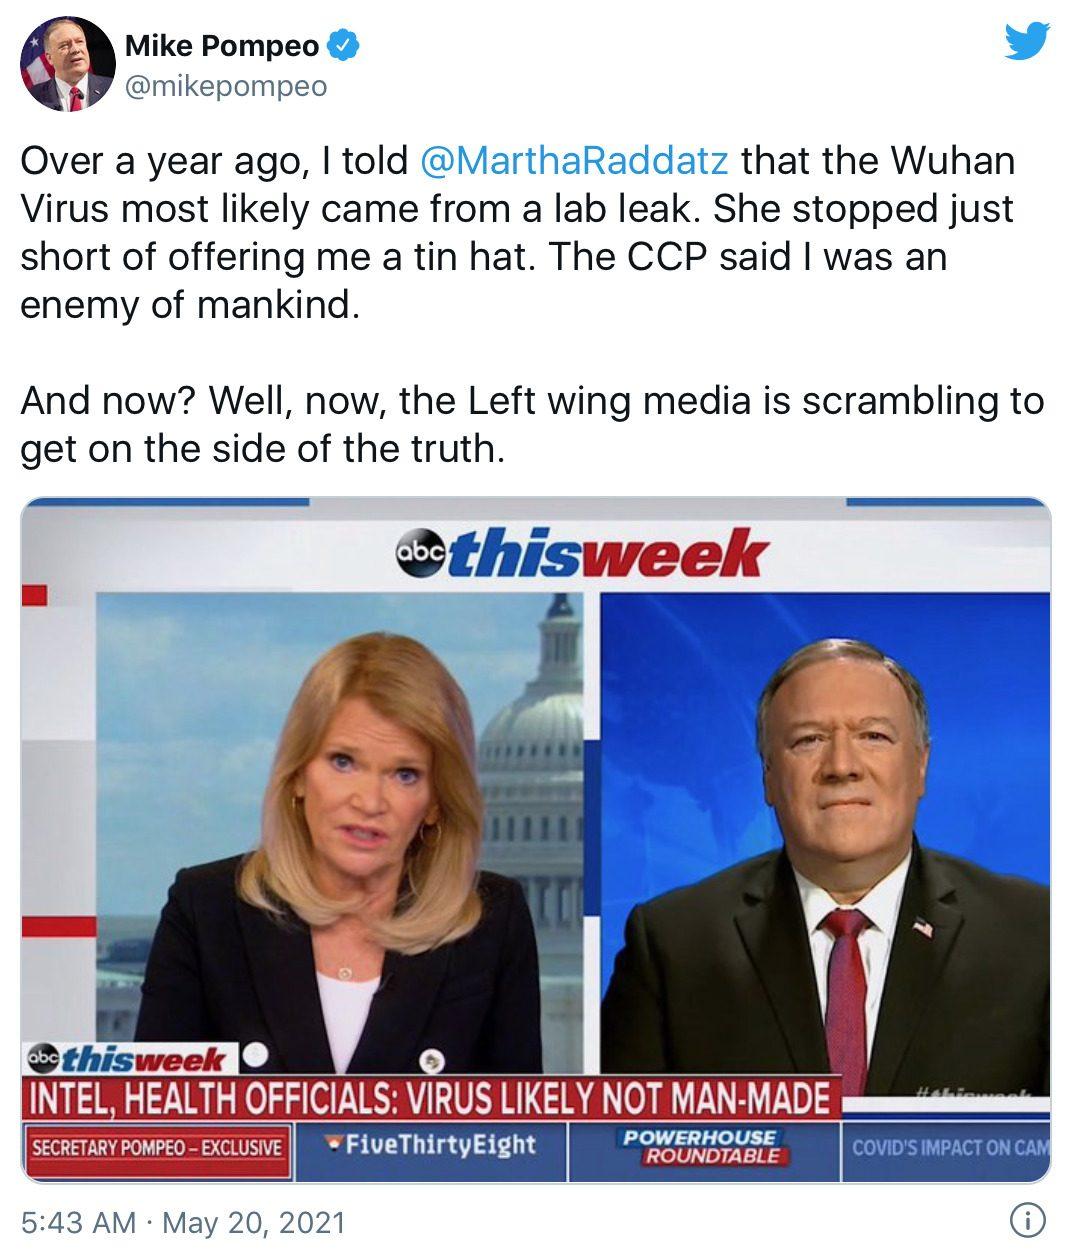Open the 5:43 AM · May 20, 2021 timestamp
The height and width of the screenshot is (1252, 1076).
pyautogui.click(x=182, y=1222)
